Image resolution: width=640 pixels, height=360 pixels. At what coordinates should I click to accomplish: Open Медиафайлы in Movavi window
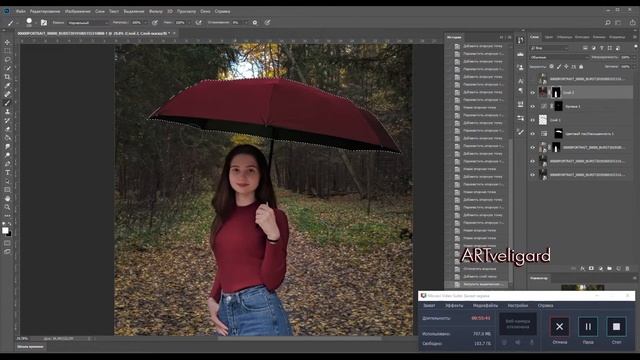tap(485, 306)
